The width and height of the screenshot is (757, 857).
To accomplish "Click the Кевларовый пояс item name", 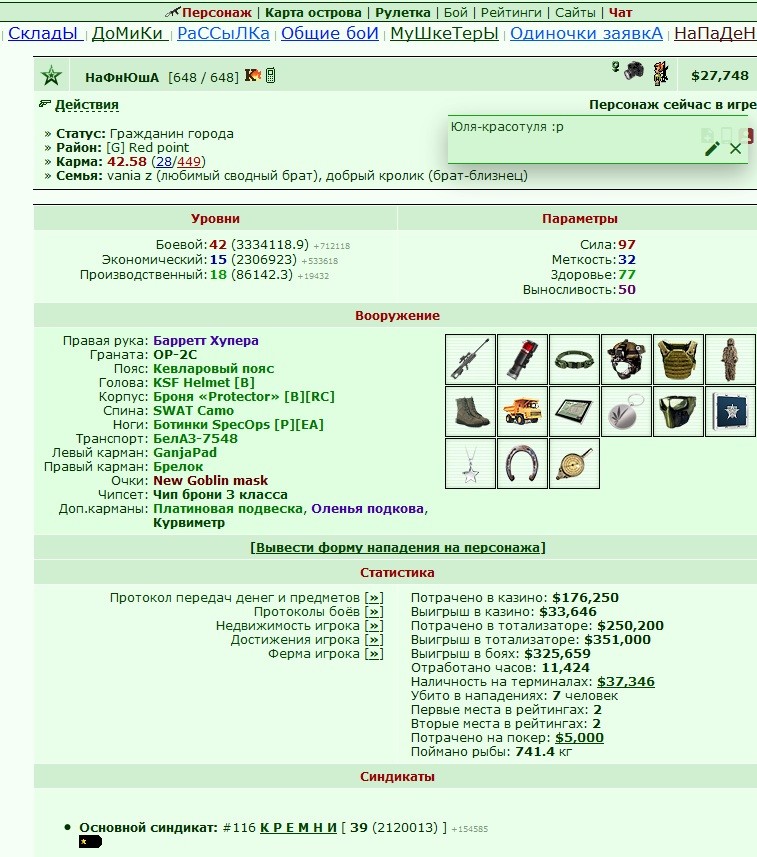I will pos(213,369).
